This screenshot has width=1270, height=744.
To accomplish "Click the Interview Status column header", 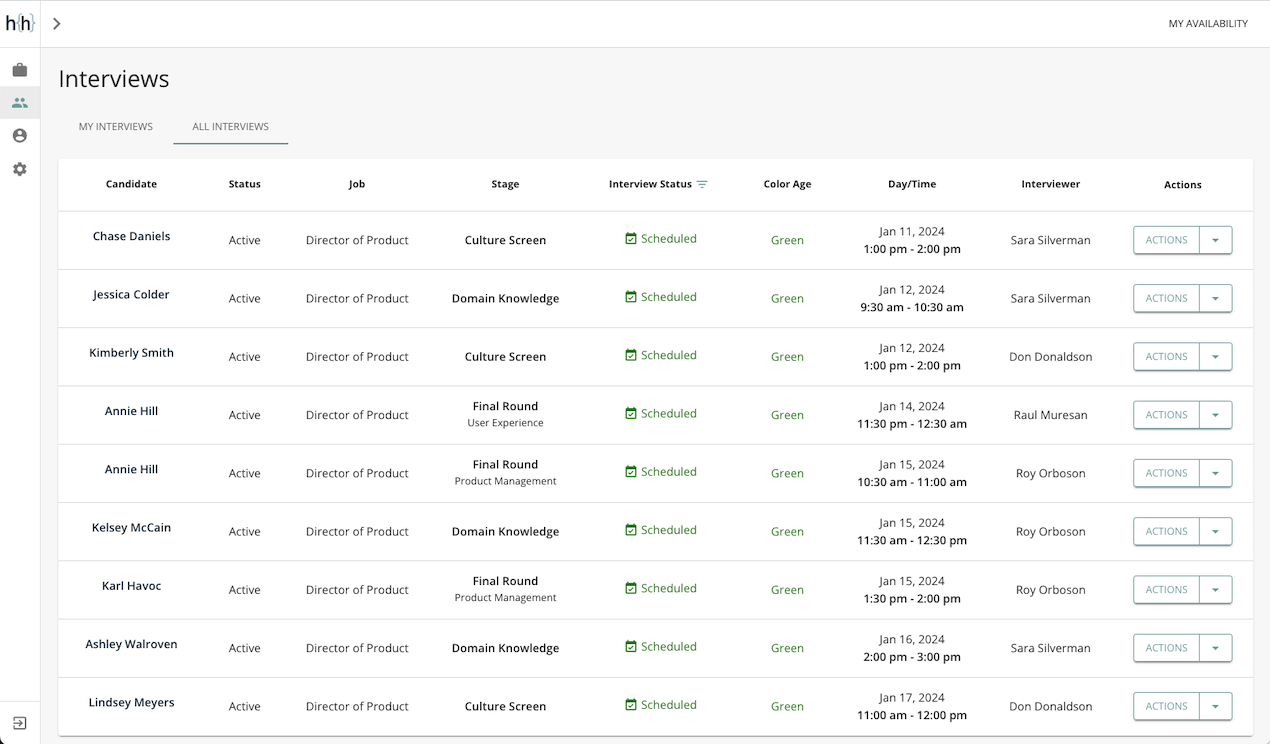I will pos(650,184).
